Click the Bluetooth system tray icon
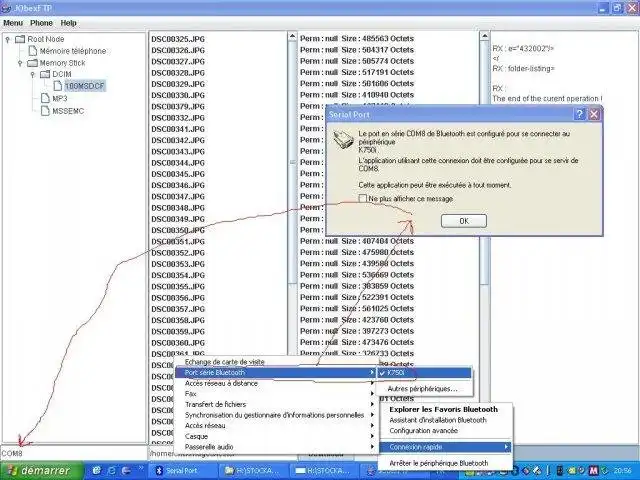Viewport: 640px width, 480px height. [x=516, y=471]
